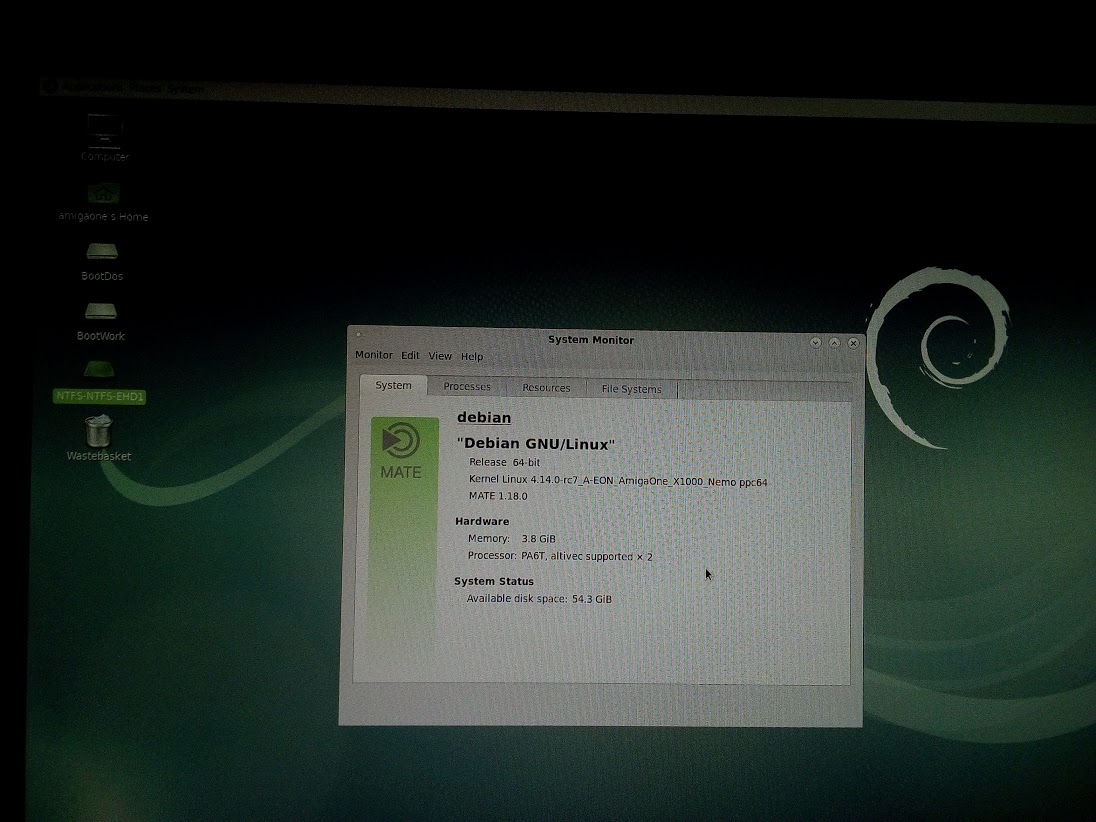
Task: Click the NTFS-NTFS-EHD1 volume icon
Action: coord(99,372)
